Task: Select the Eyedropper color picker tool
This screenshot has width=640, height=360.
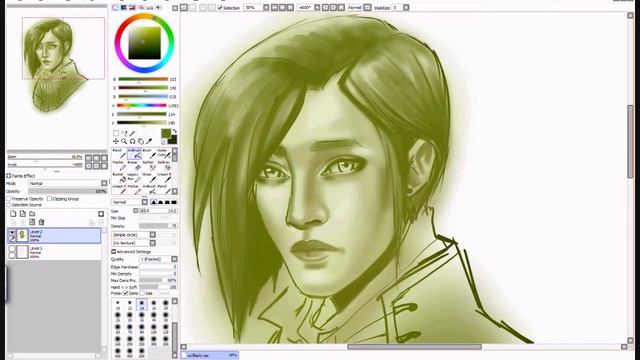Action: click(x=149, y=141)
